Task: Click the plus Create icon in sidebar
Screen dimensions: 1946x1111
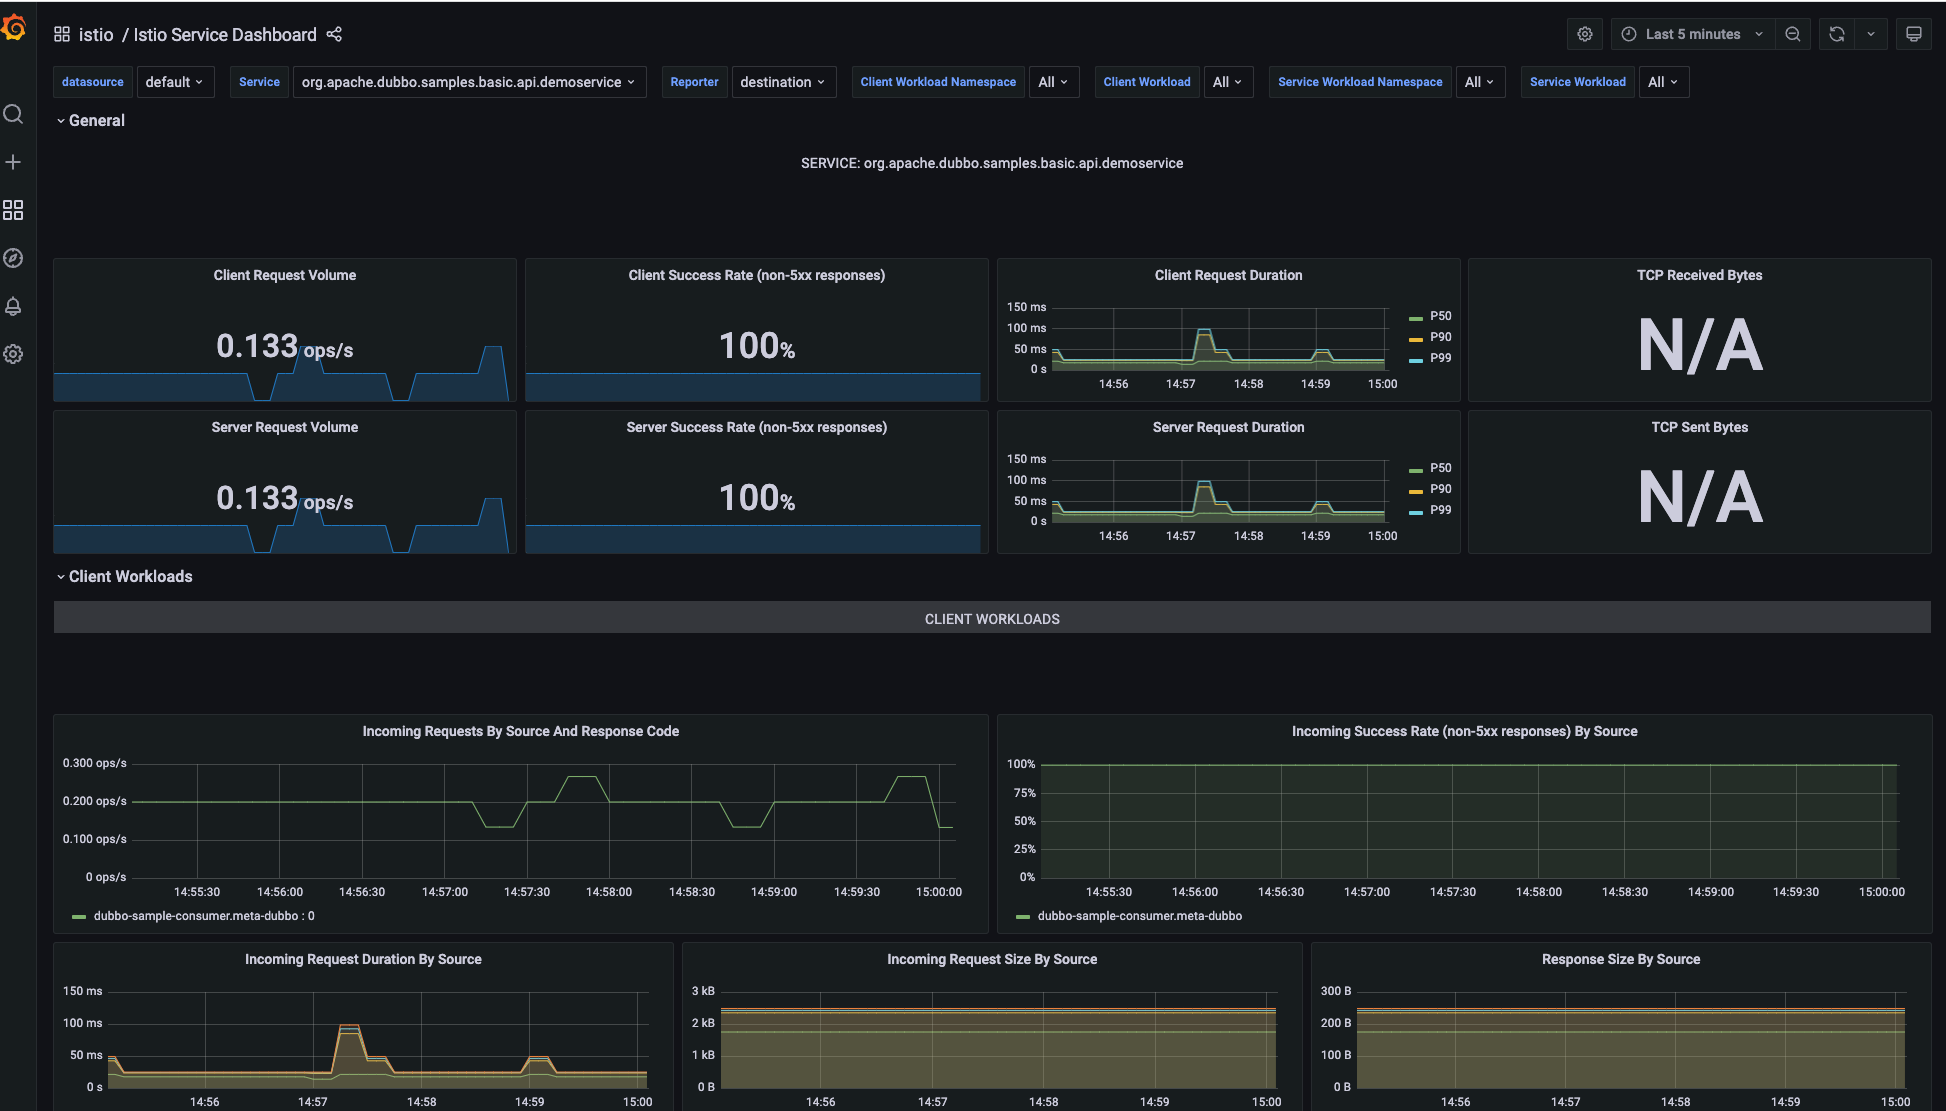Action: click(13, 162)
